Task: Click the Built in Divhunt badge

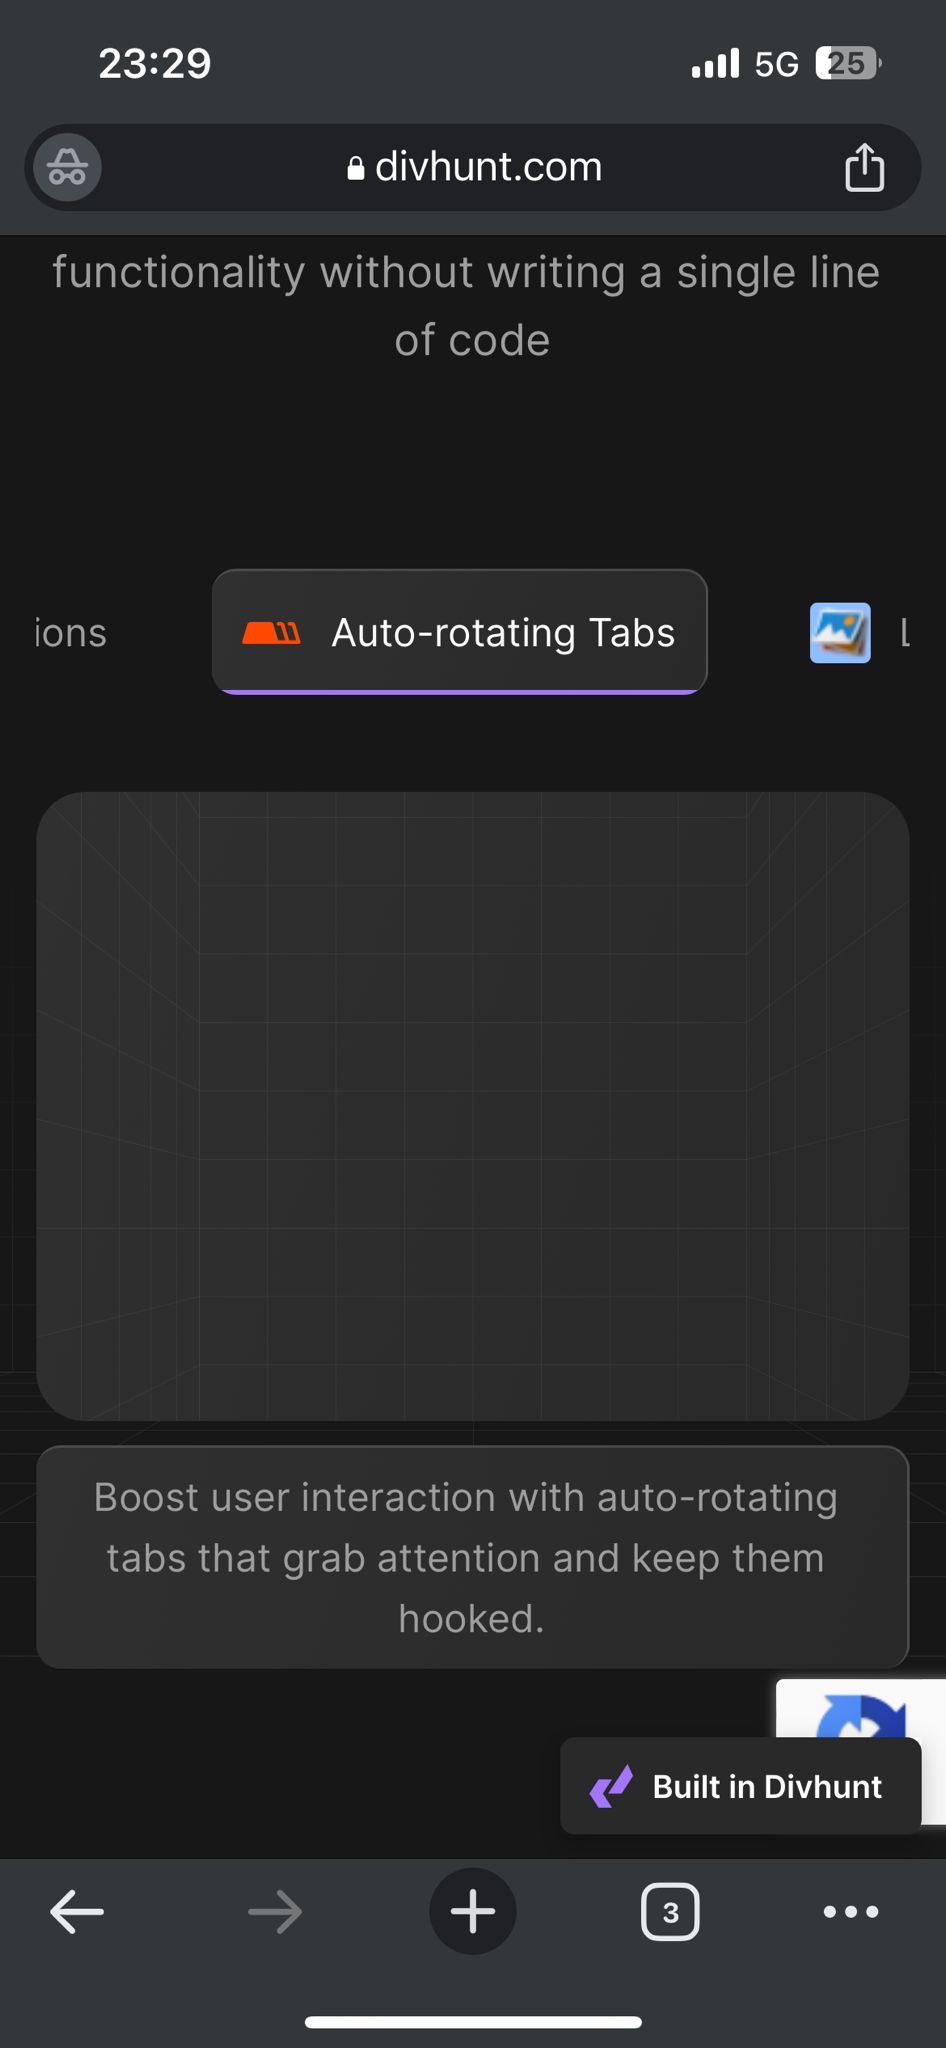Action: coord(740,1786)
